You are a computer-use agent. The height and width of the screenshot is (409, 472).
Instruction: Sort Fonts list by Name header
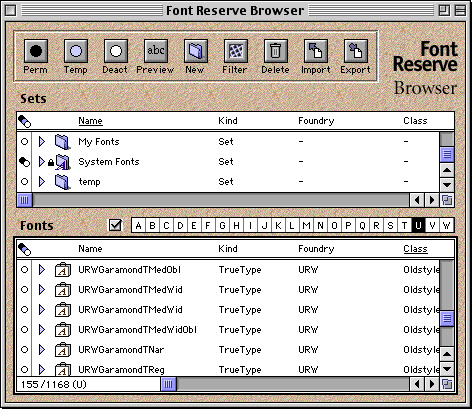tap(90, 249)
